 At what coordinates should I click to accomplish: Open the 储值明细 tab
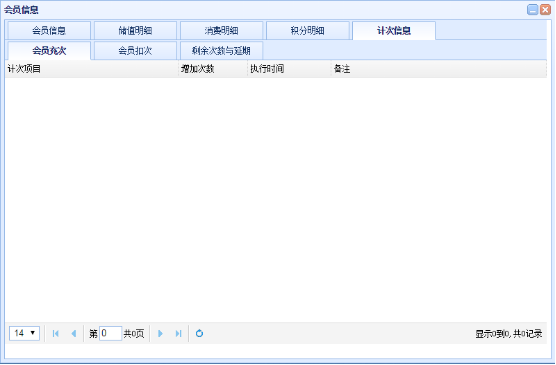coord(135,31)
